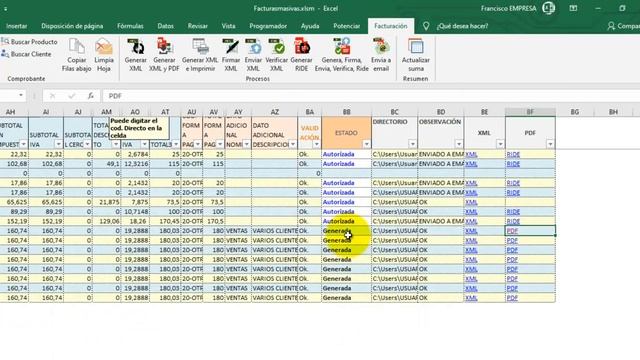
Task: Run Generar RIDE
Action: pyautogui.click(x=301, y=55)
